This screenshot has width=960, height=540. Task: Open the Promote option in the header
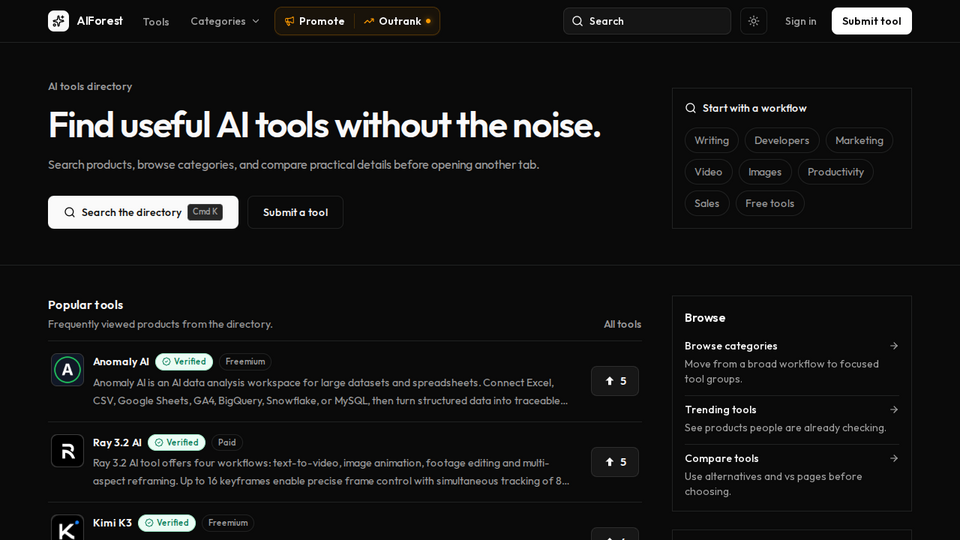(x=315, y=21)
